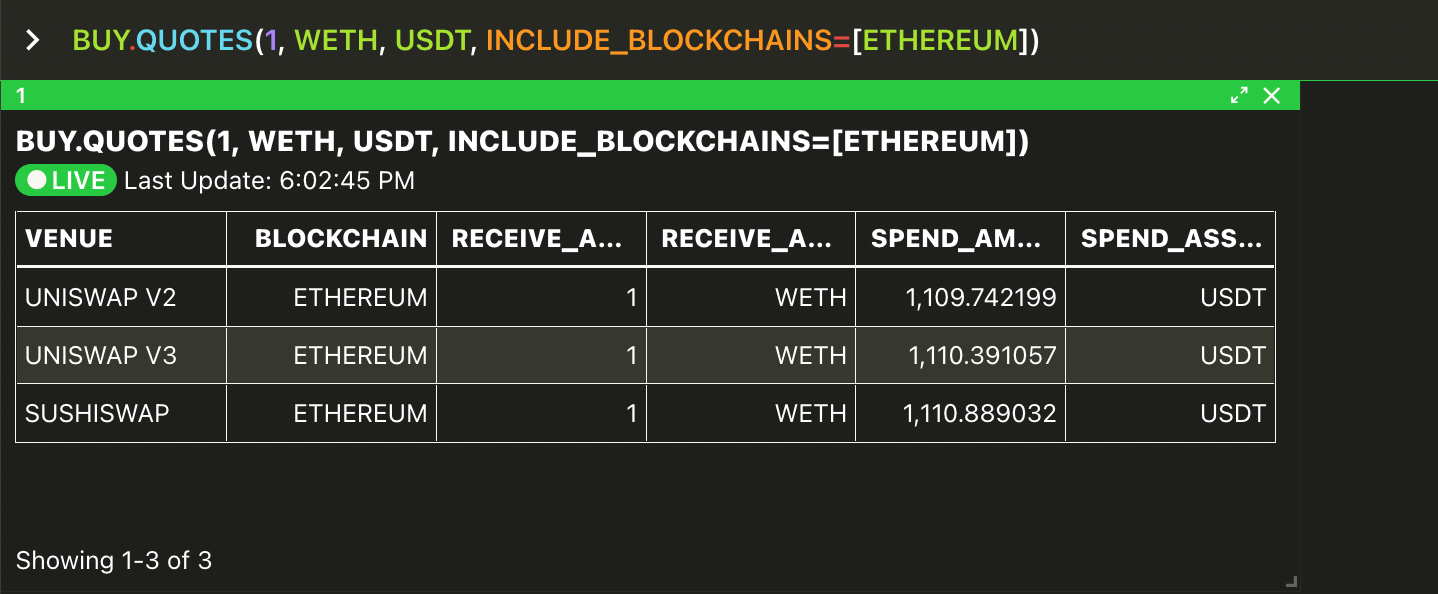Click the Showing 1-3 of 3 label

[x=114, y=560]
